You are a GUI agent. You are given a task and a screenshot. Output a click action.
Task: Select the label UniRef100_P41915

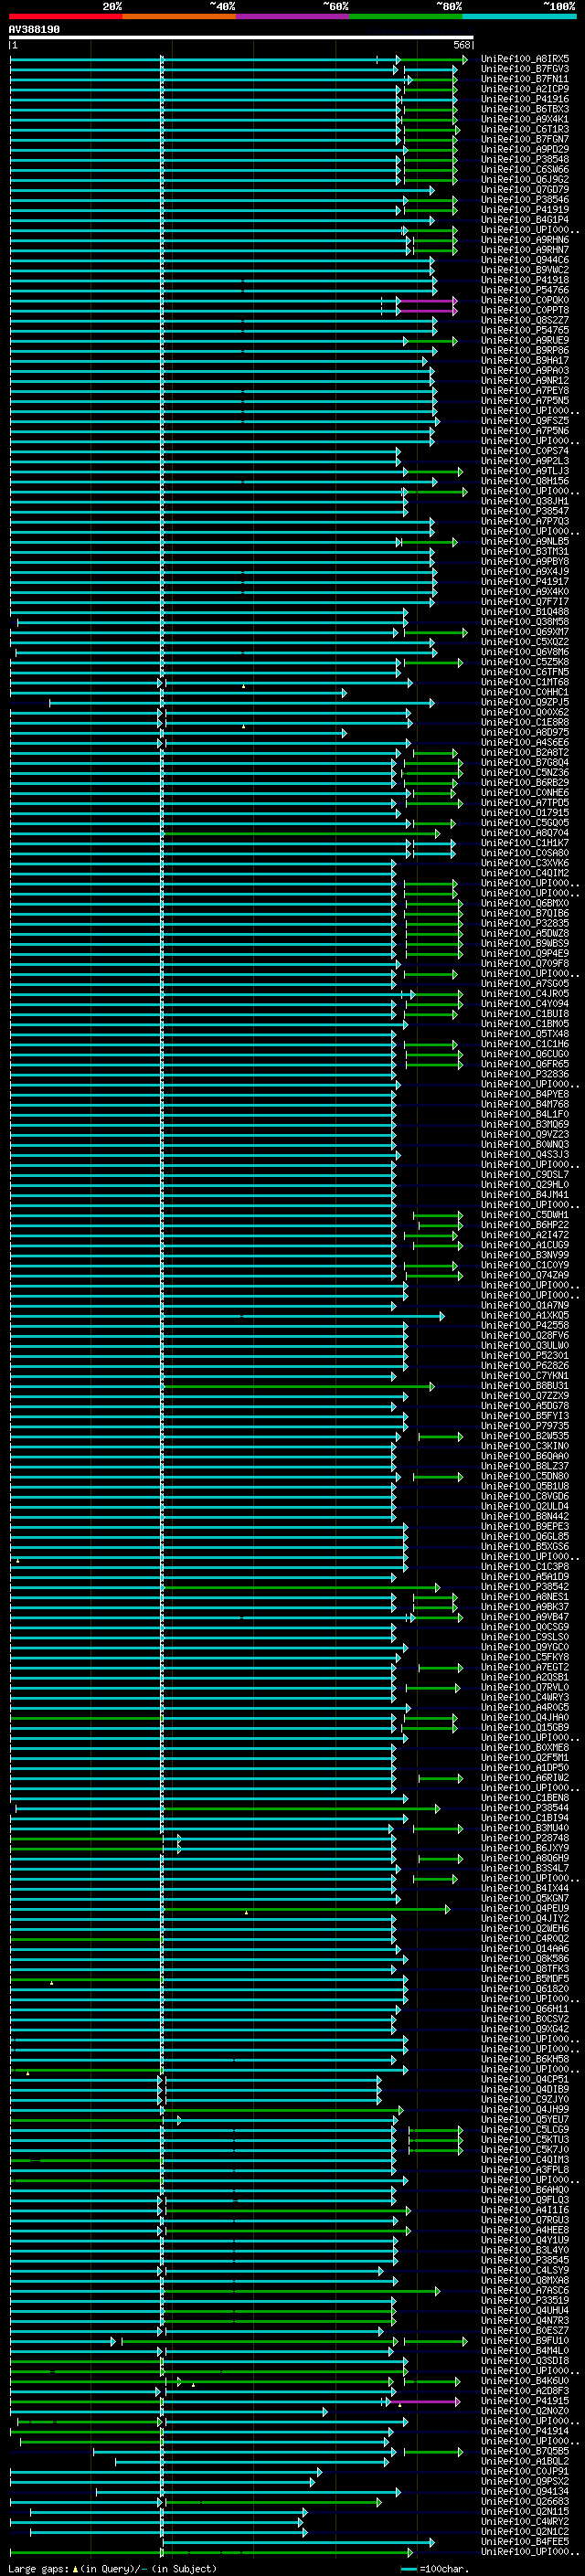click(x=525, y=2400)
